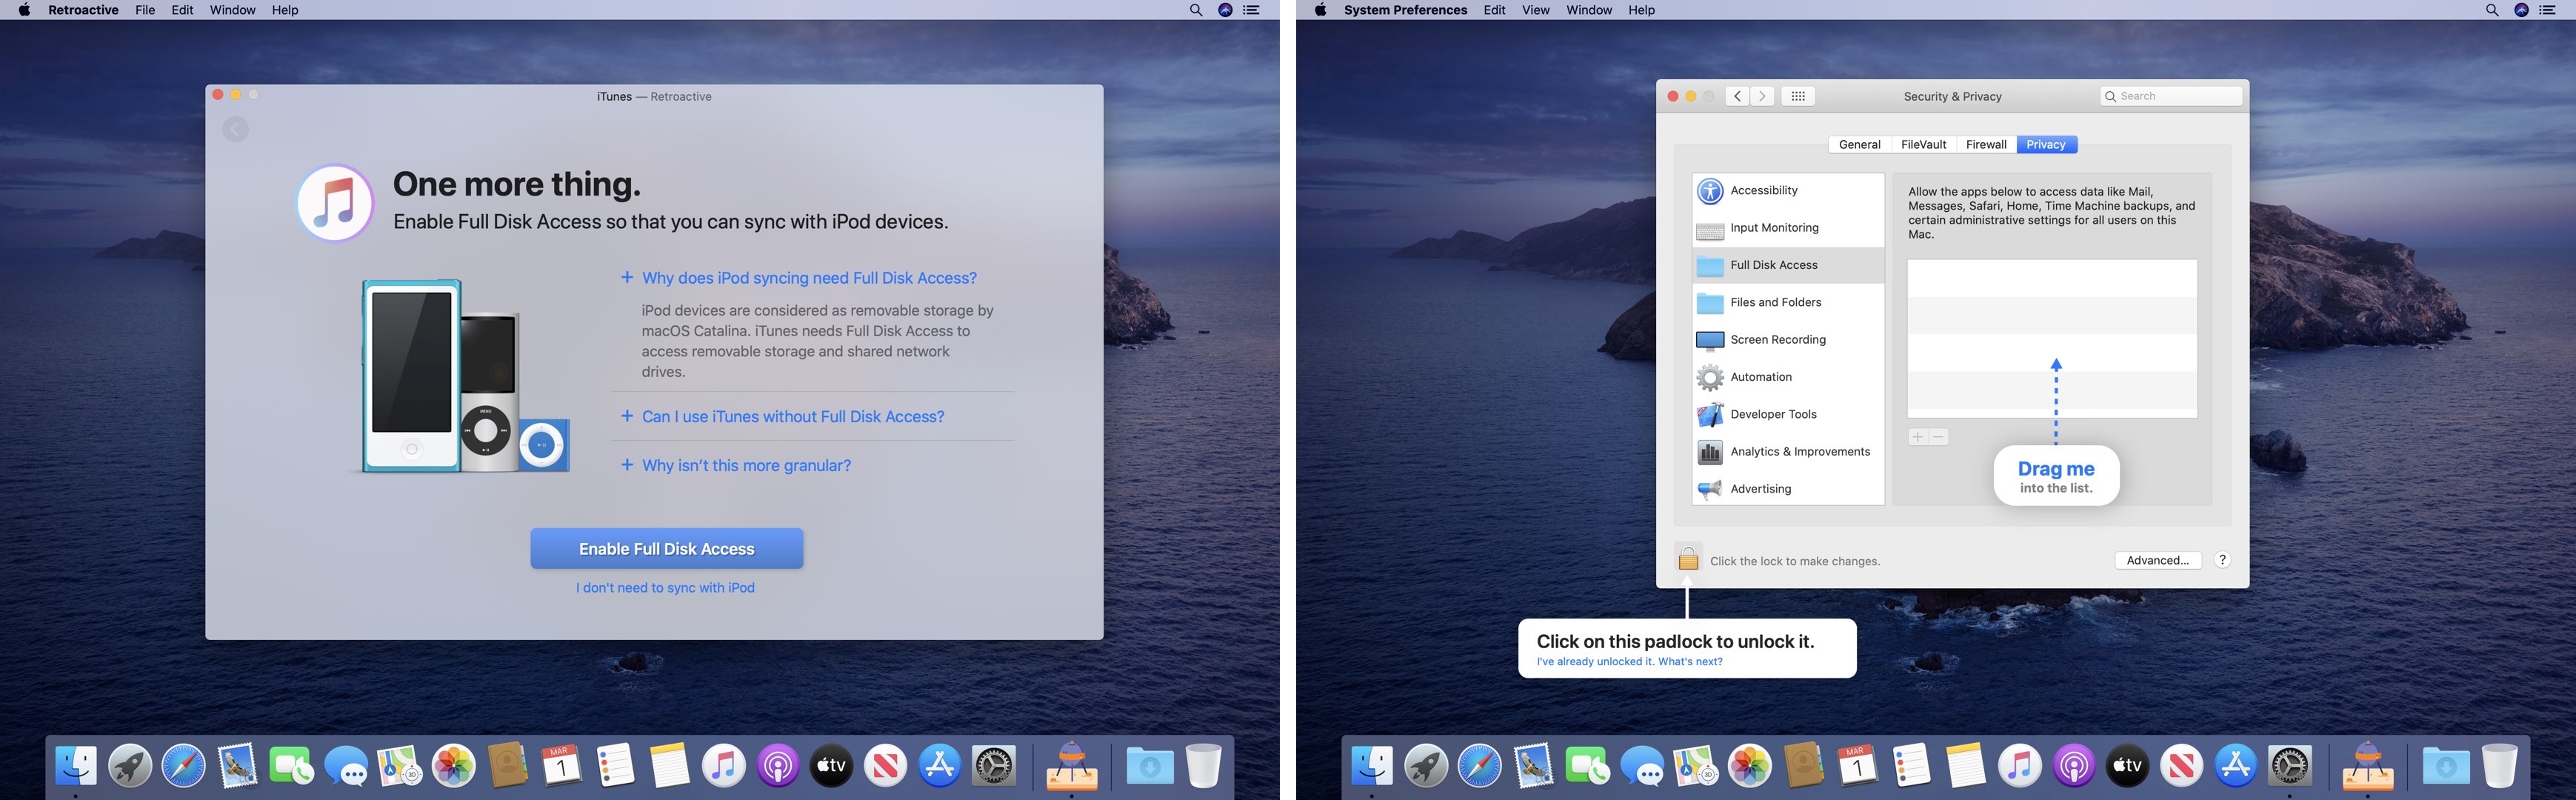The image size is (2576, 800).
Task: Click the show all preferences grid icon
Action: click(1797, 96)
